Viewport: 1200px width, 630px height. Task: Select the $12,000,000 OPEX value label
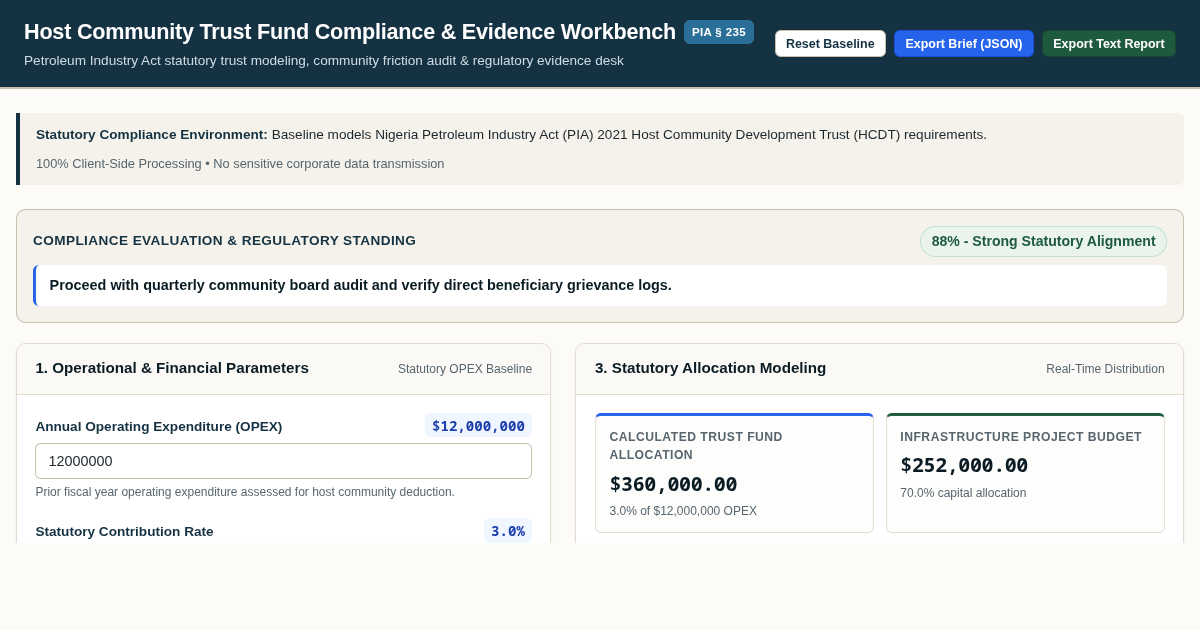(x=478, y=426)
